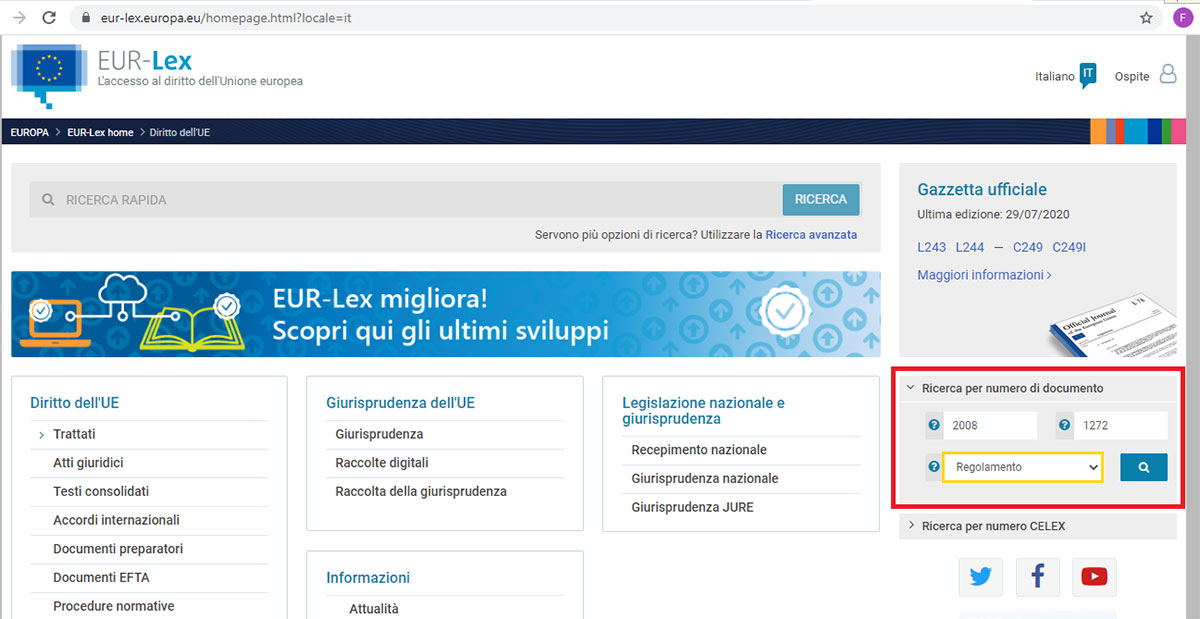Open Official Journal issue C249I
This screenshot has height=619, width=1200.
coord(1069,247)
